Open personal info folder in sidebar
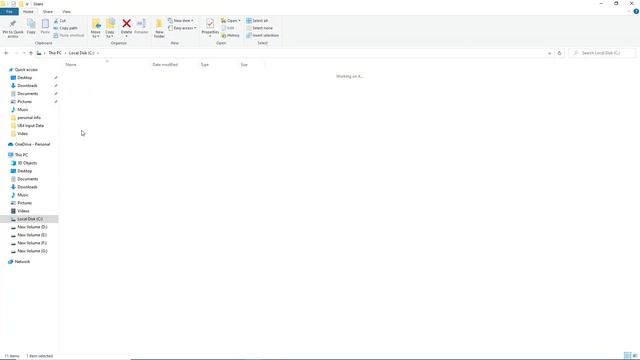Image resolution: width=640 pixels, height=360 pixels. [x=29, y=118]
